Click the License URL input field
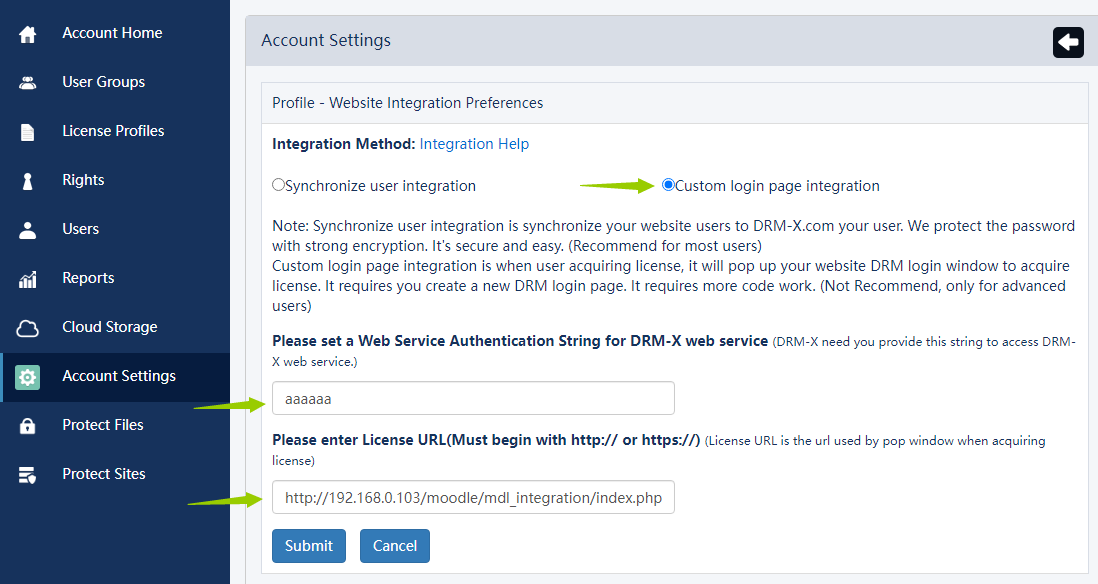The height and width of the screenshot is (584, 1098). tap(473, 497)
